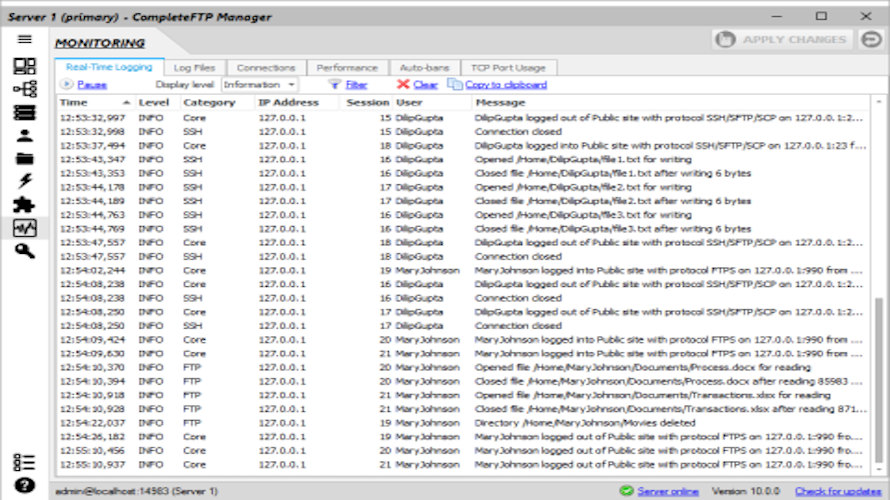Click the Monitoring activity graph icon
The height and width of the screenshot is (500, 890).
24,228
